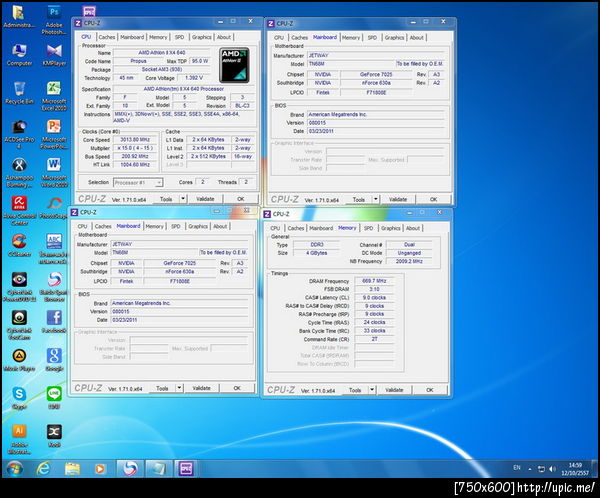Launch Microsoft Excel 2010 from the desktop

tap(53, 88)
